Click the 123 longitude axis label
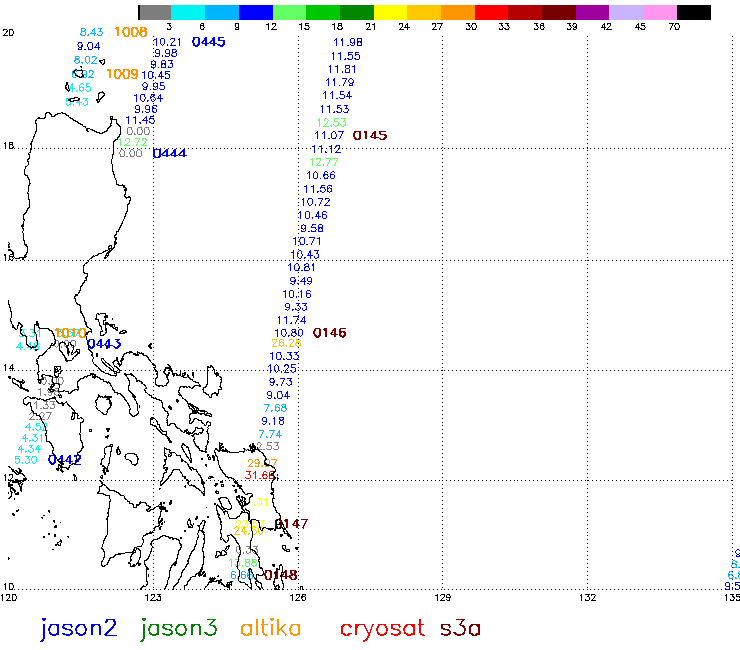Image resolution: width=740 pixels, height=650 pixels. 153,598
